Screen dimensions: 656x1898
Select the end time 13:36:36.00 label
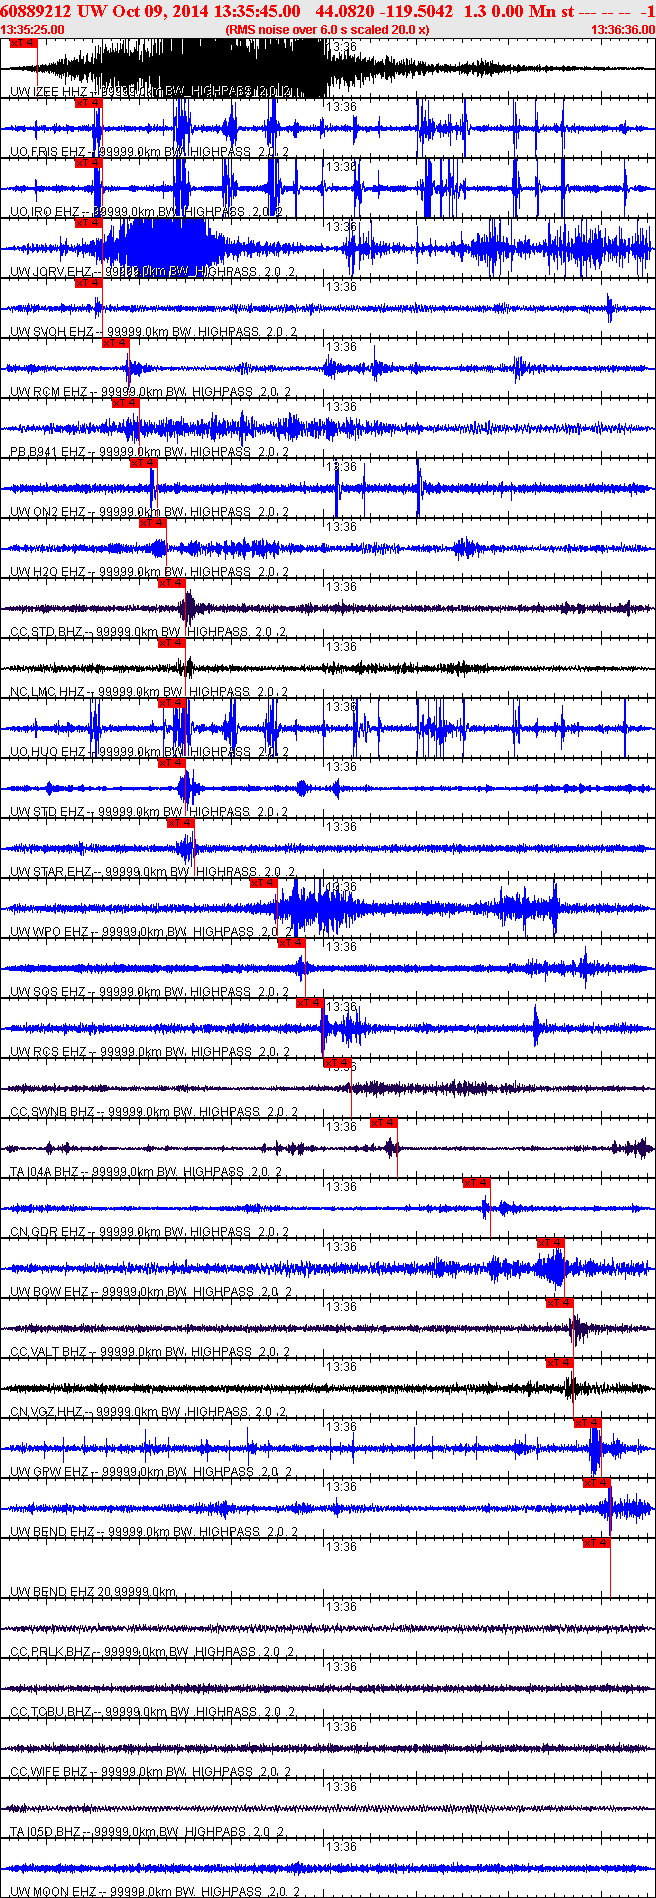coord(623,30)
